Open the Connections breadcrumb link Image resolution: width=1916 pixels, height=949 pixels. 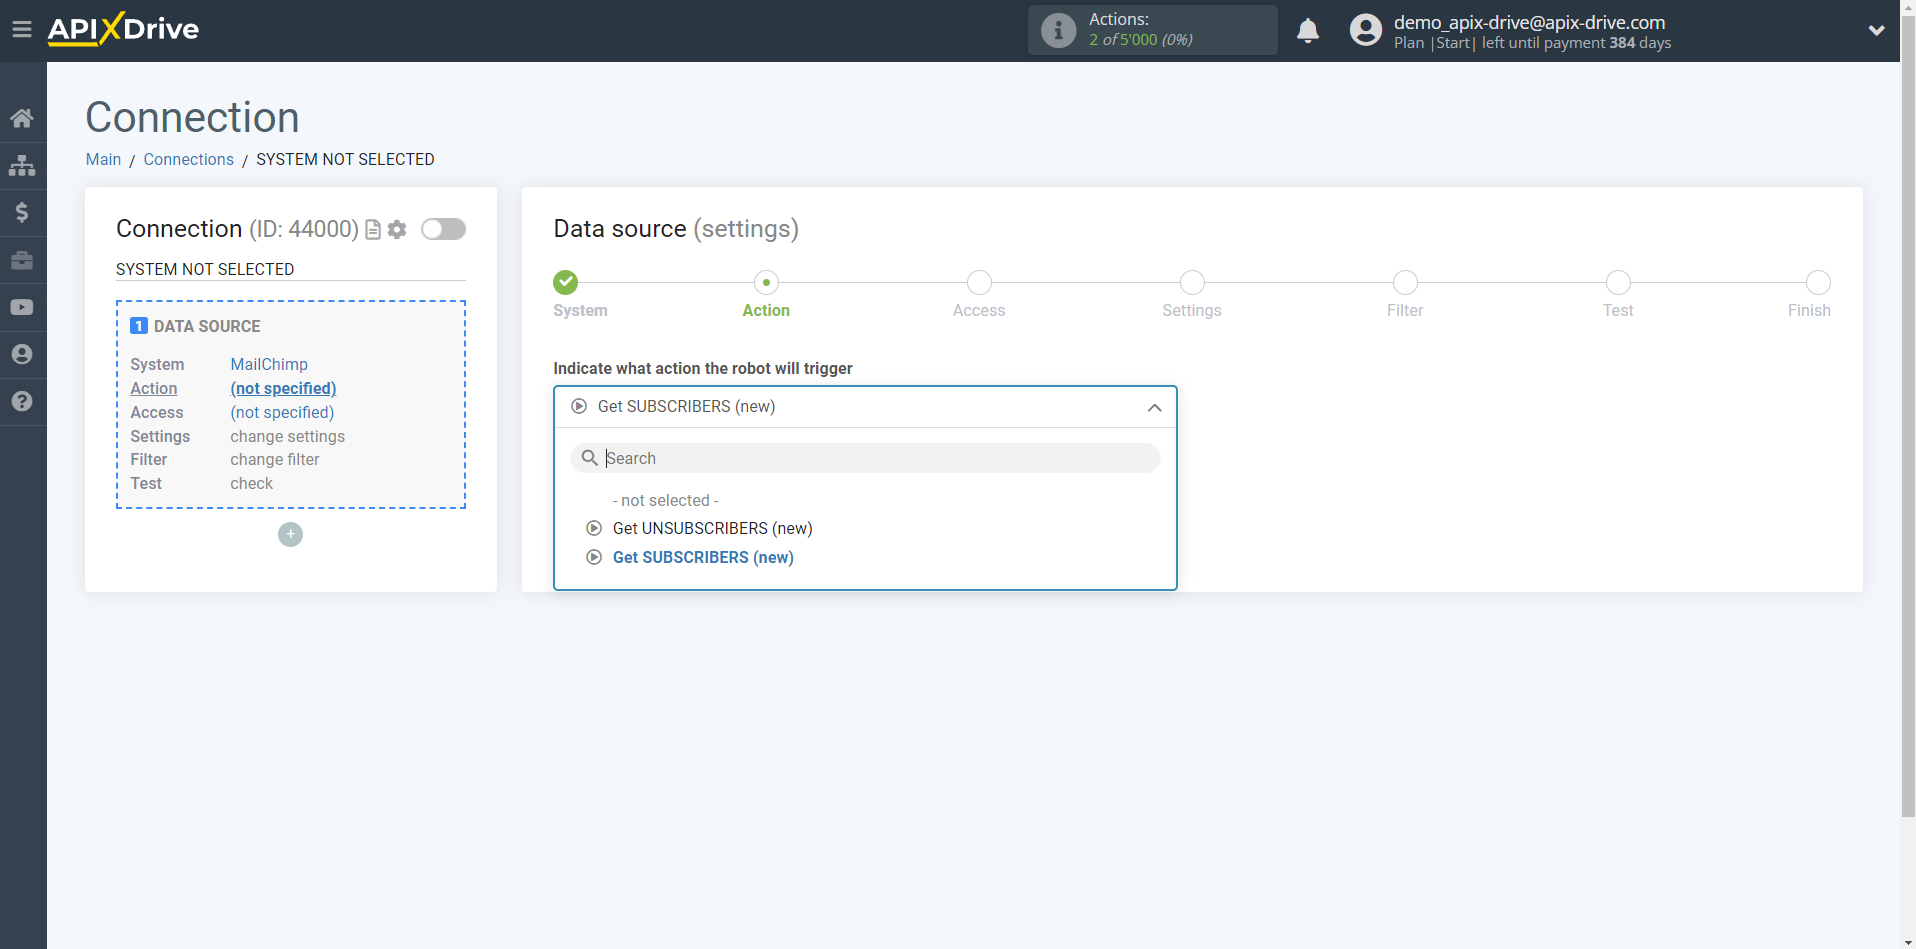coord(188,159)
